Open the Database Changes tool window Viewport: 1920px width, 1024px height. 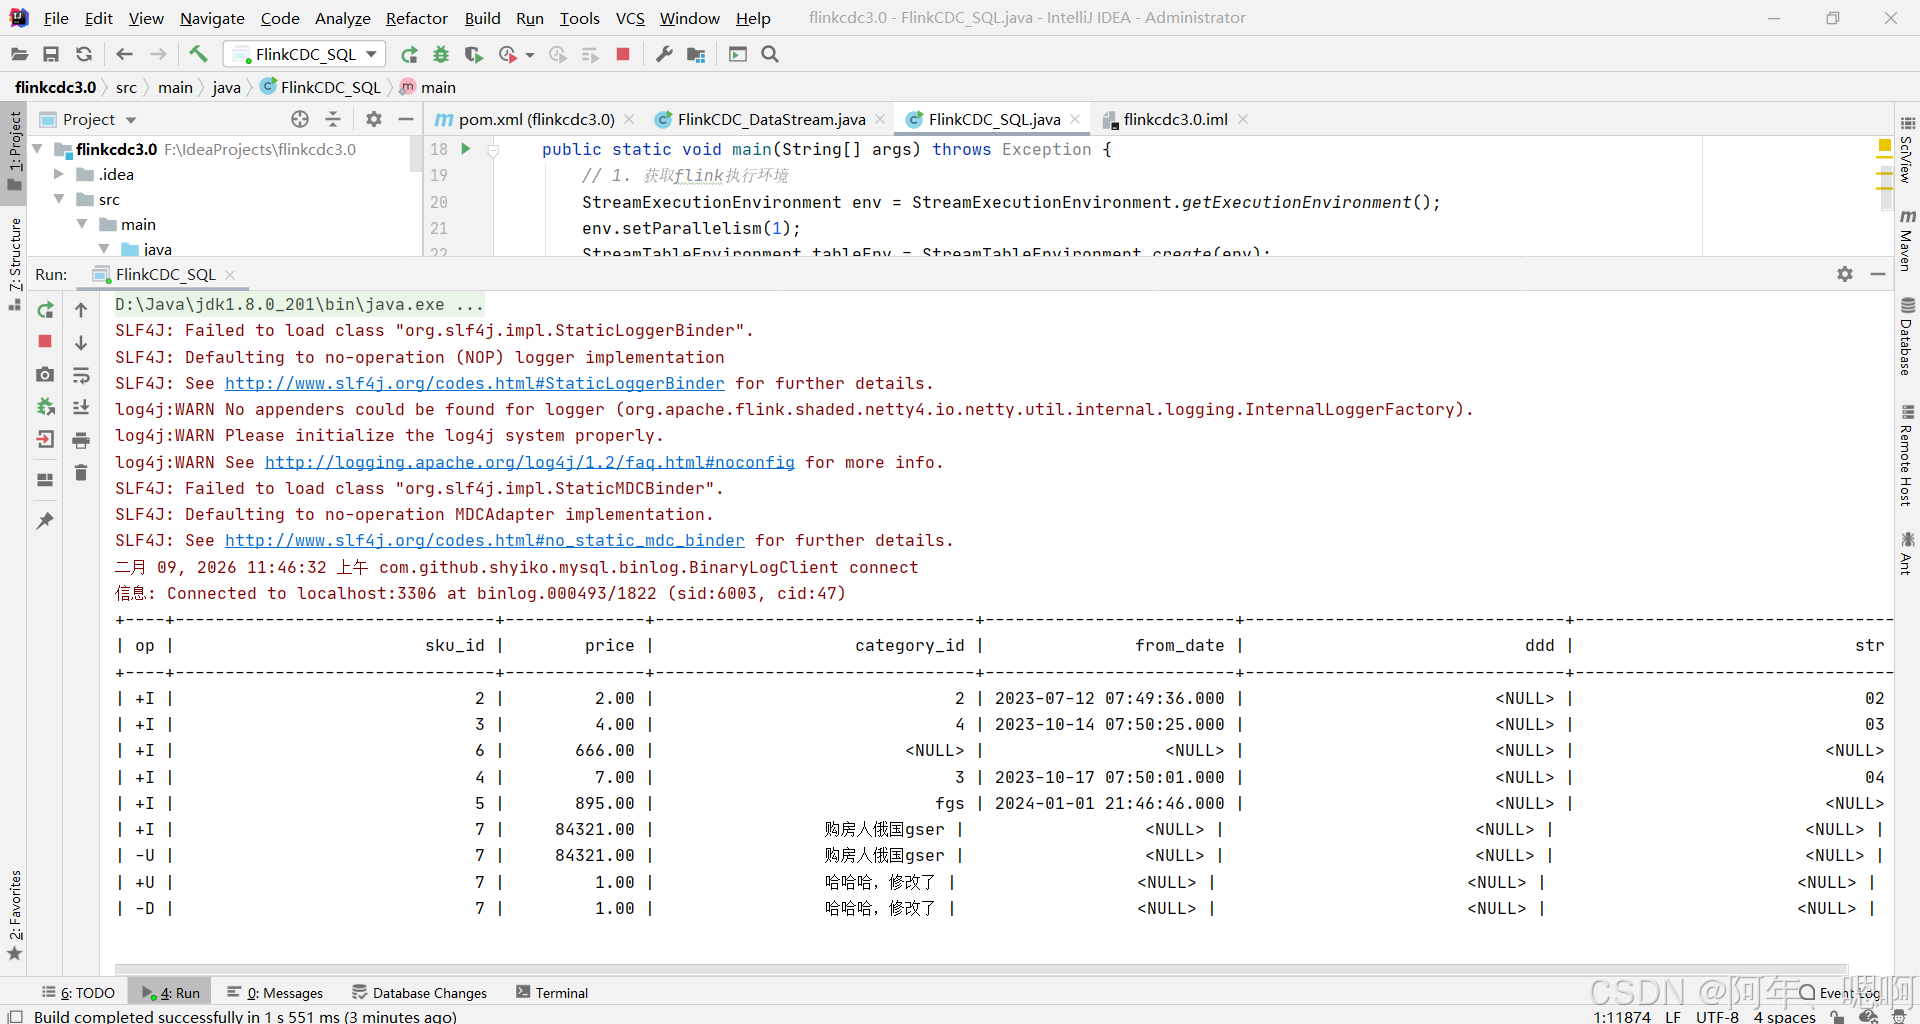(420, 993)
